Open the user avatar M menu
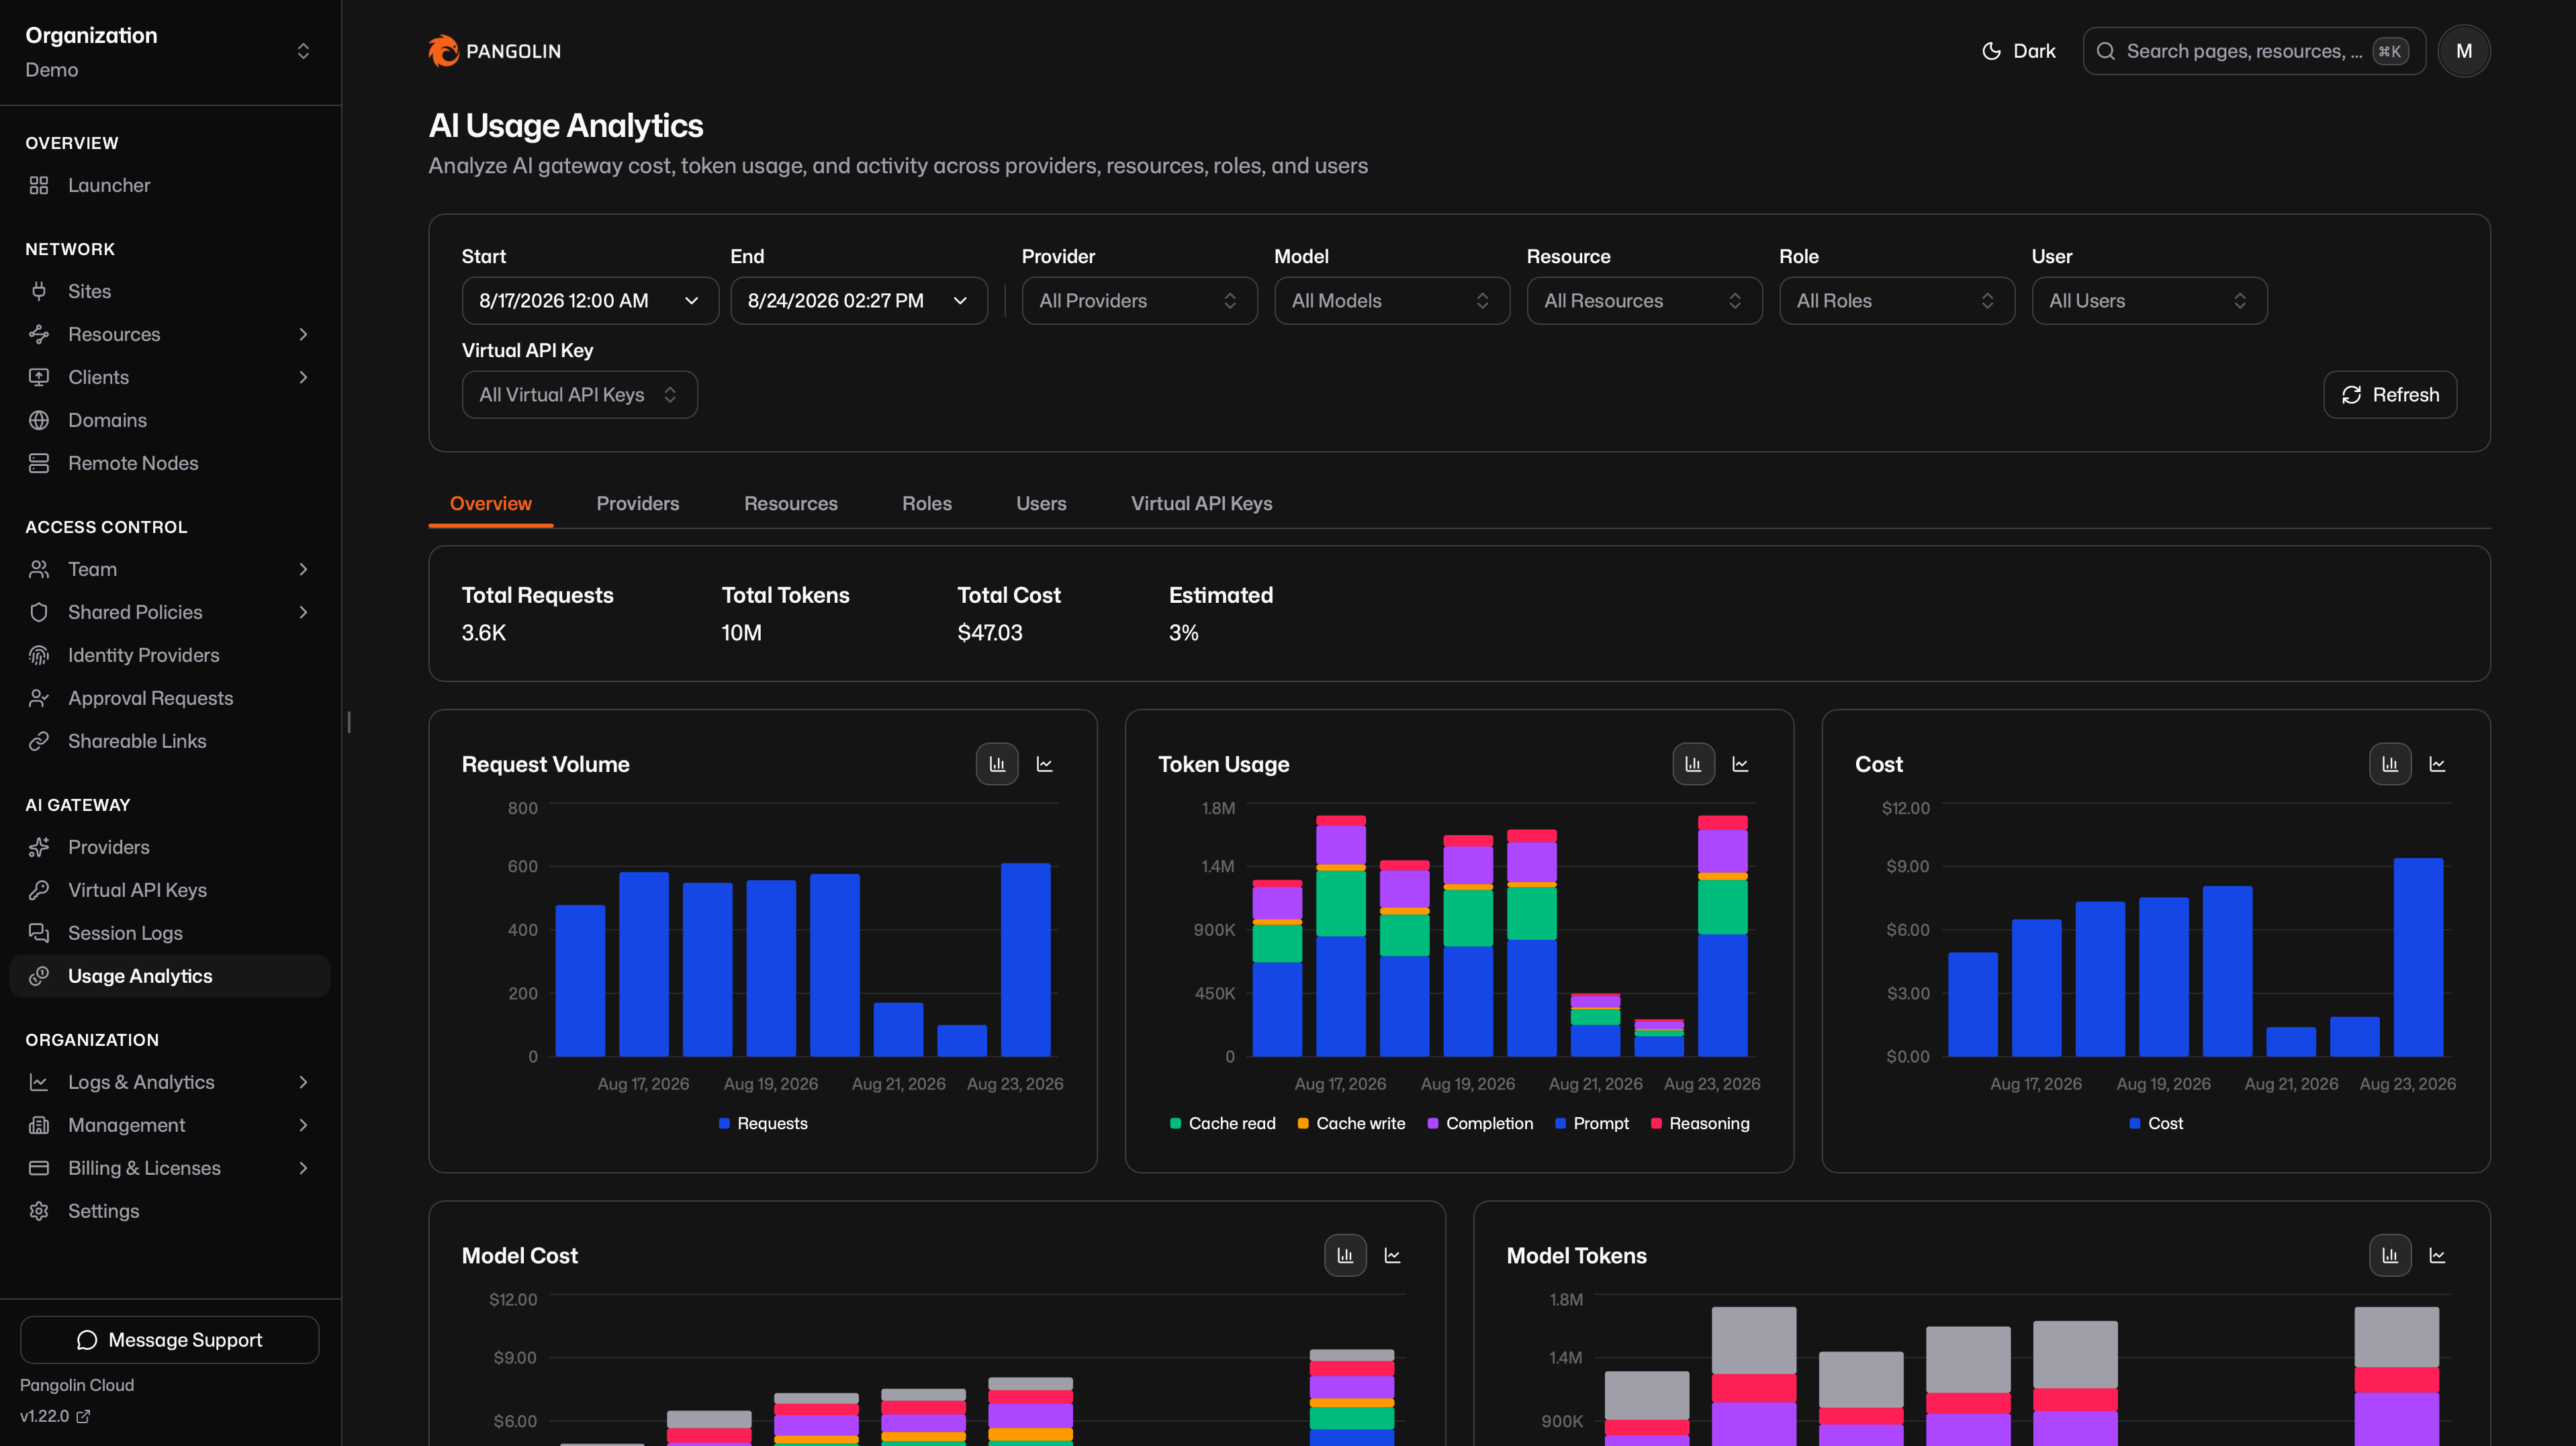This screenshot has height=1446, width=2576. pos(2464,51)
